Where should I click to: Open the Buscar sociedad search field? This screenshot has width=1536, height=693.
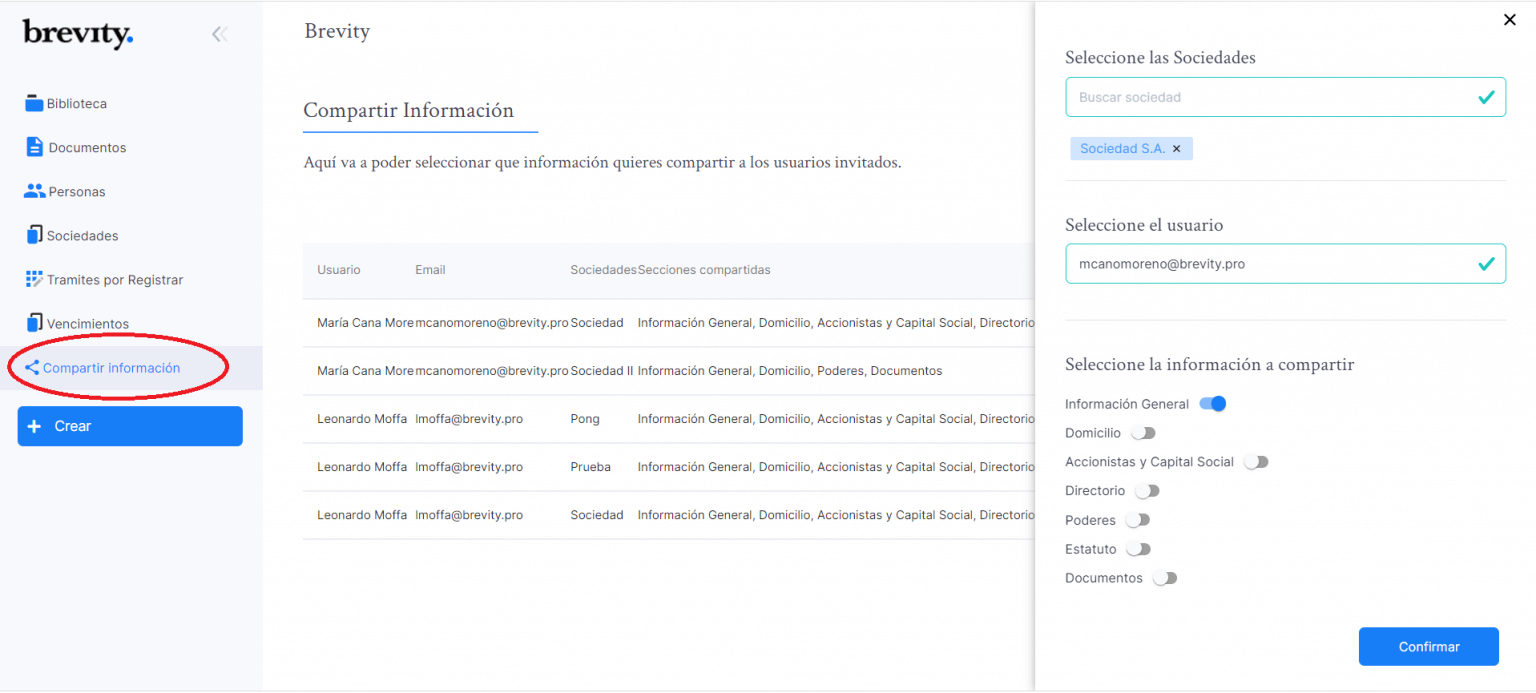click(1270, 97)
